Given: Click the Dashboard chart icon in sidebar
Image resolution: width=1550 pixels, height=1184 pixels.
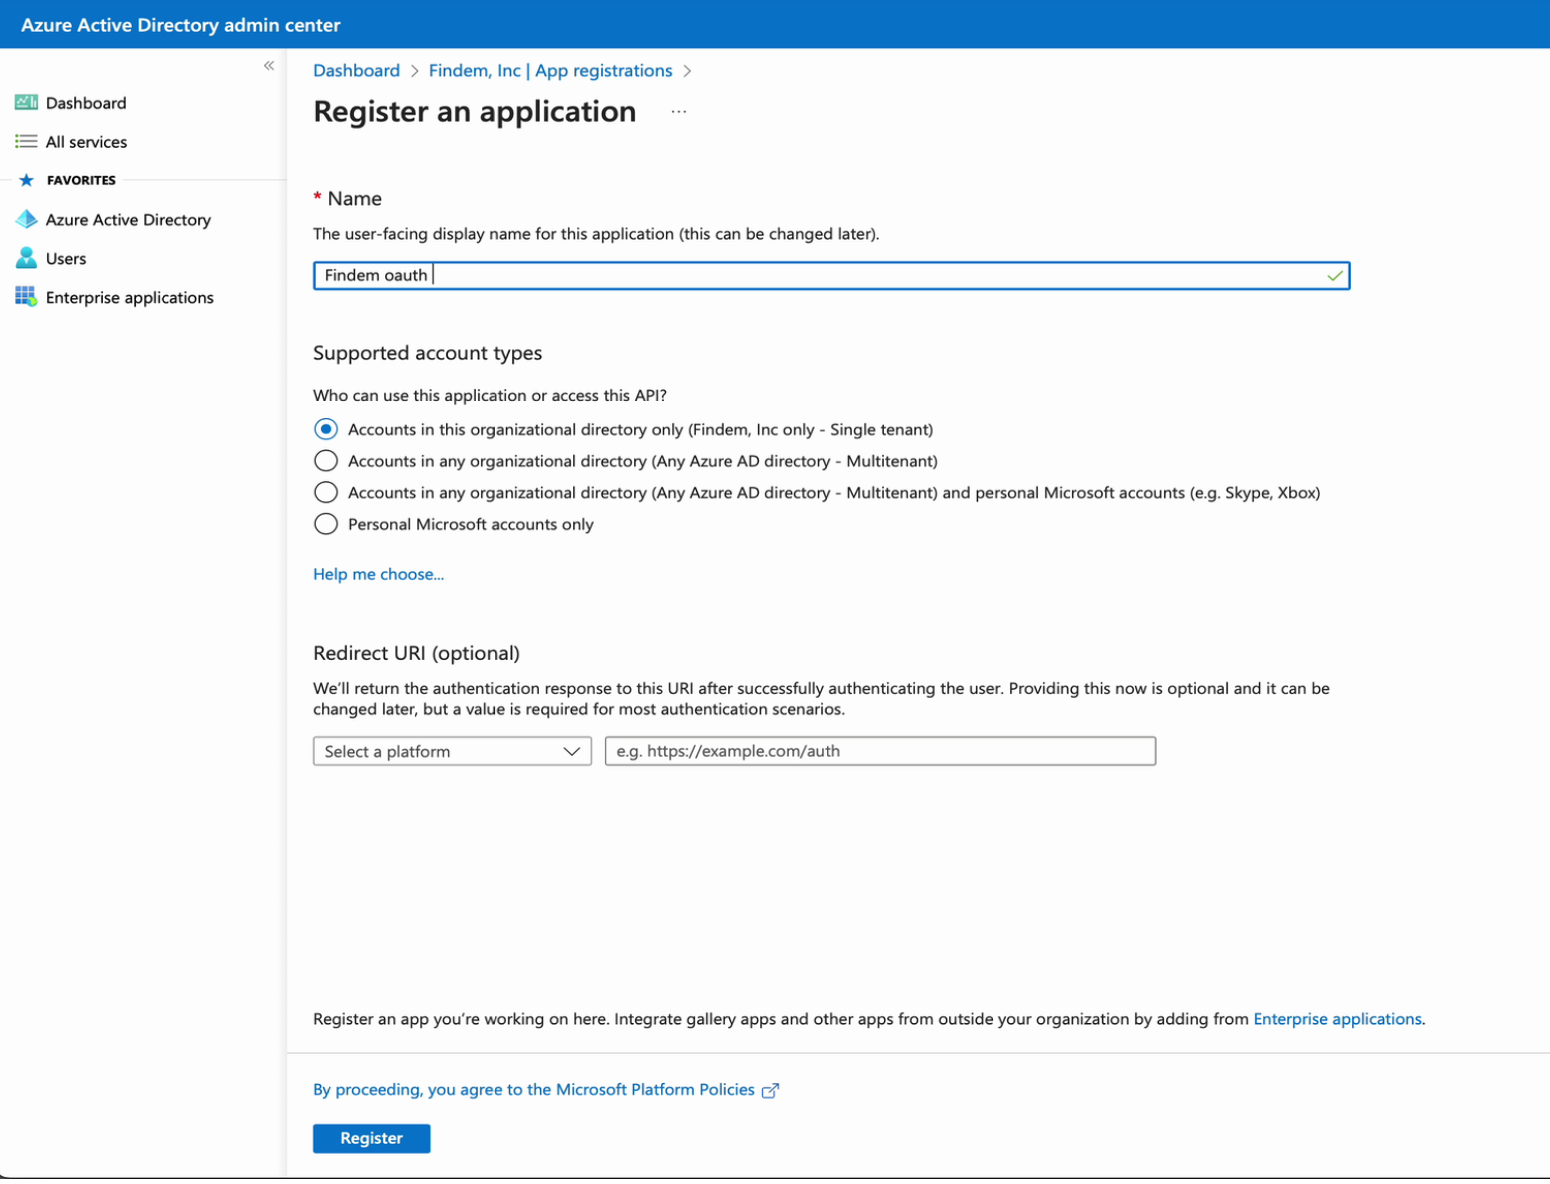Looking at the screenshot, I should tap(26, 103).
